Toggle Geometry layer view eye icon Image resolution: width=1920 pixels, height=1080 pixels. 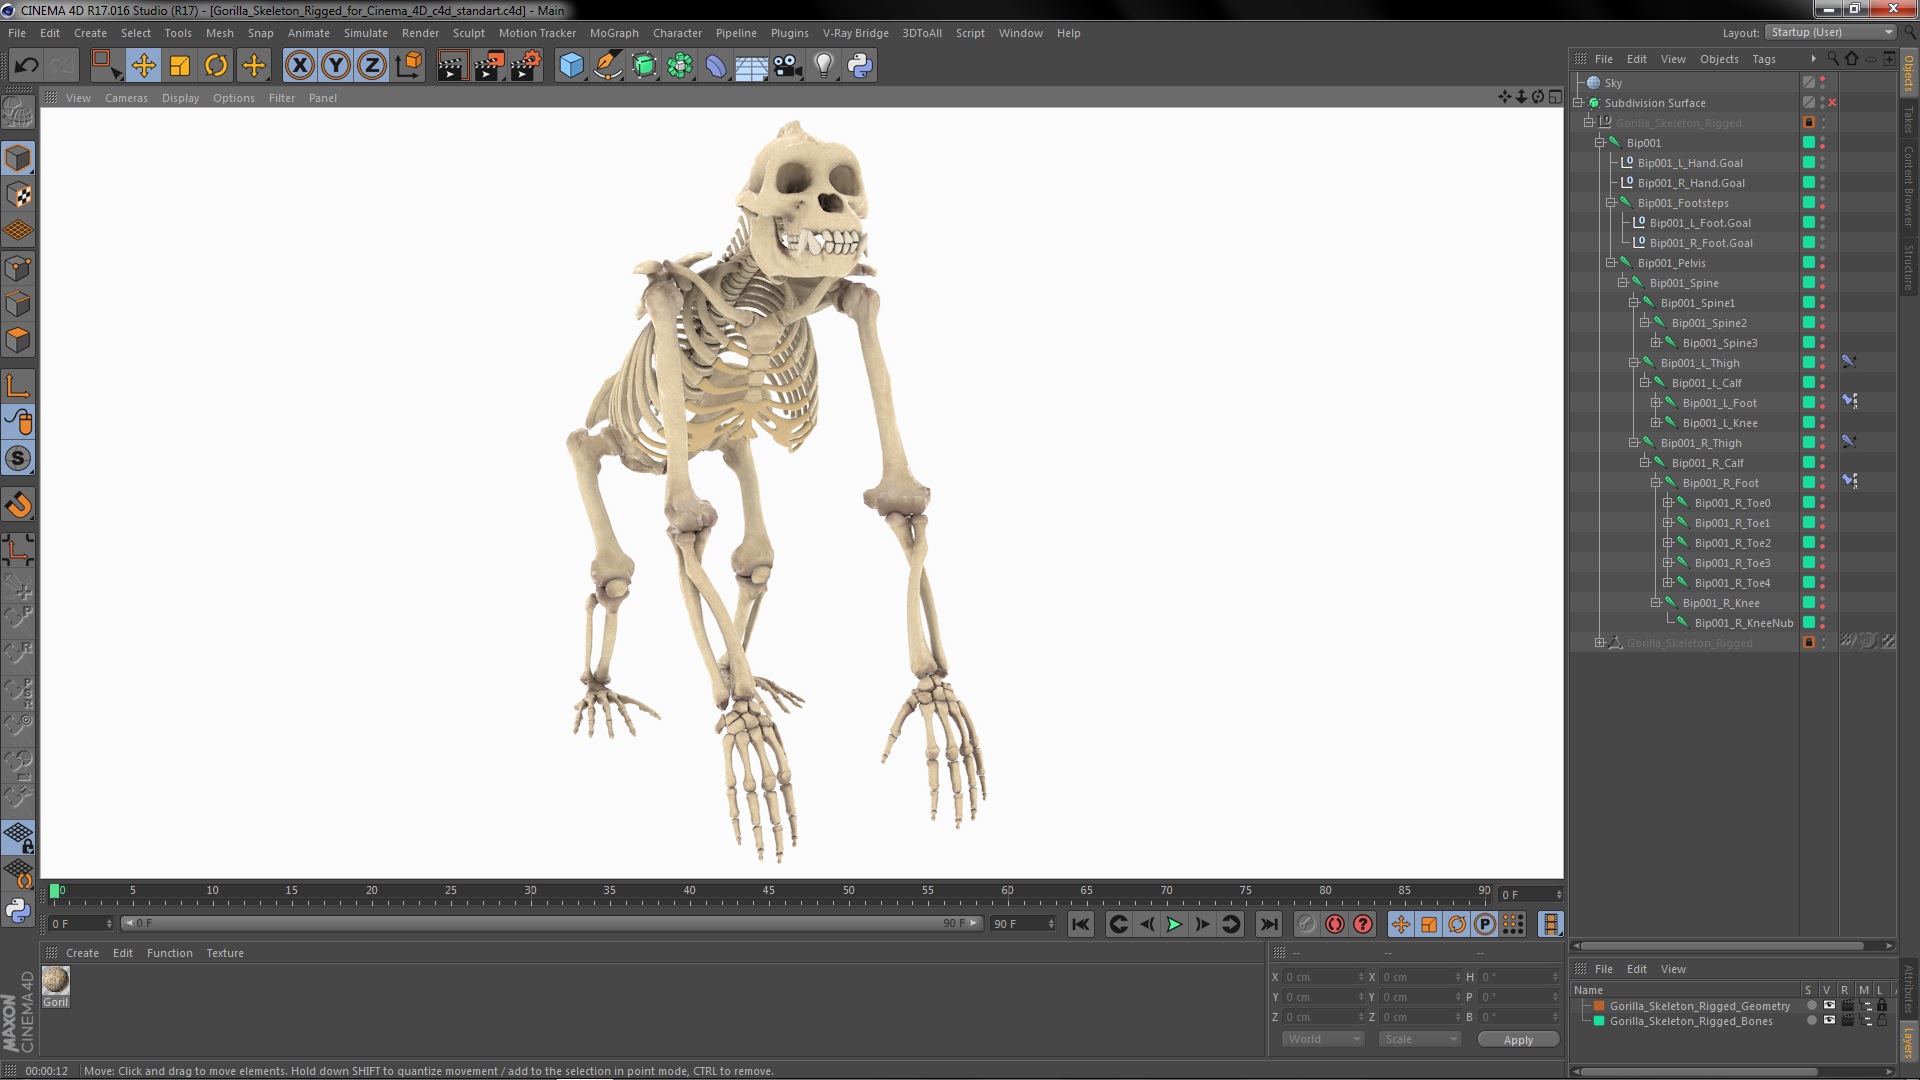pyautogui.click(x=1829, y=1006)
